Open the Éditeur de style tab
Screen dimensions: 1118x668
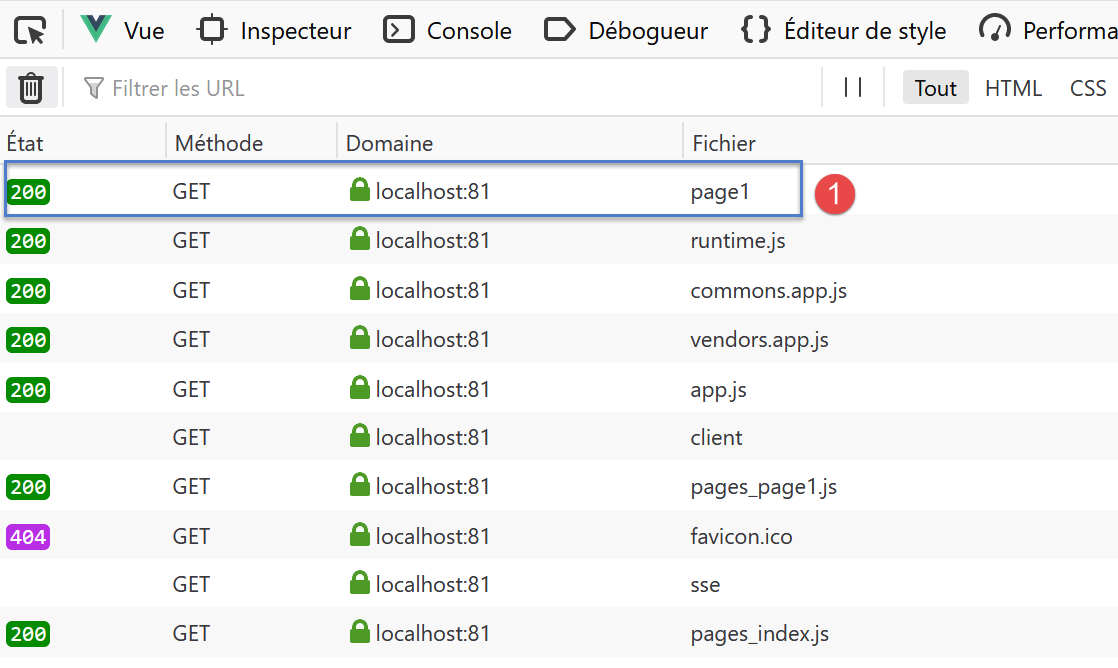pyautogui.click(x=843, y=30)
